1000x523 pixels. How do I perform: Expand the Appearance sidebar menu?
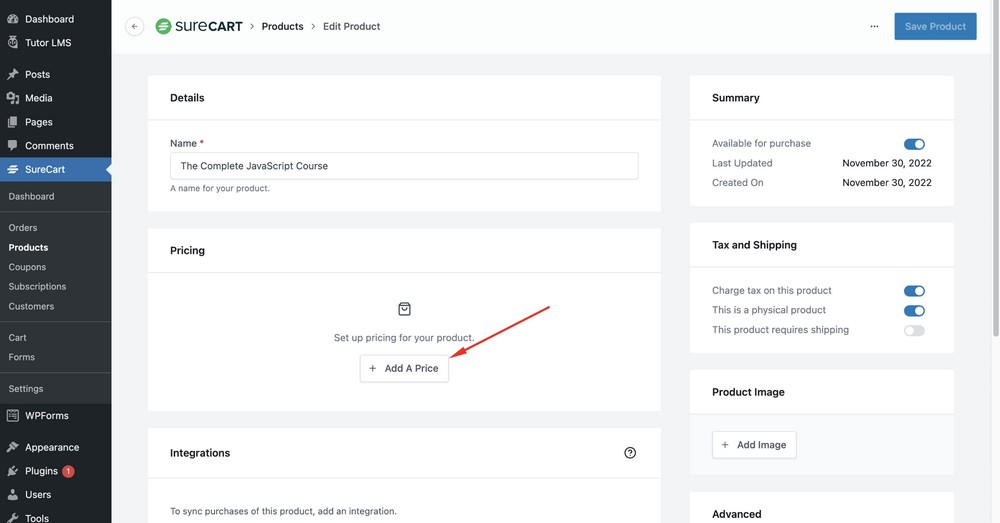tap(51, 448)
